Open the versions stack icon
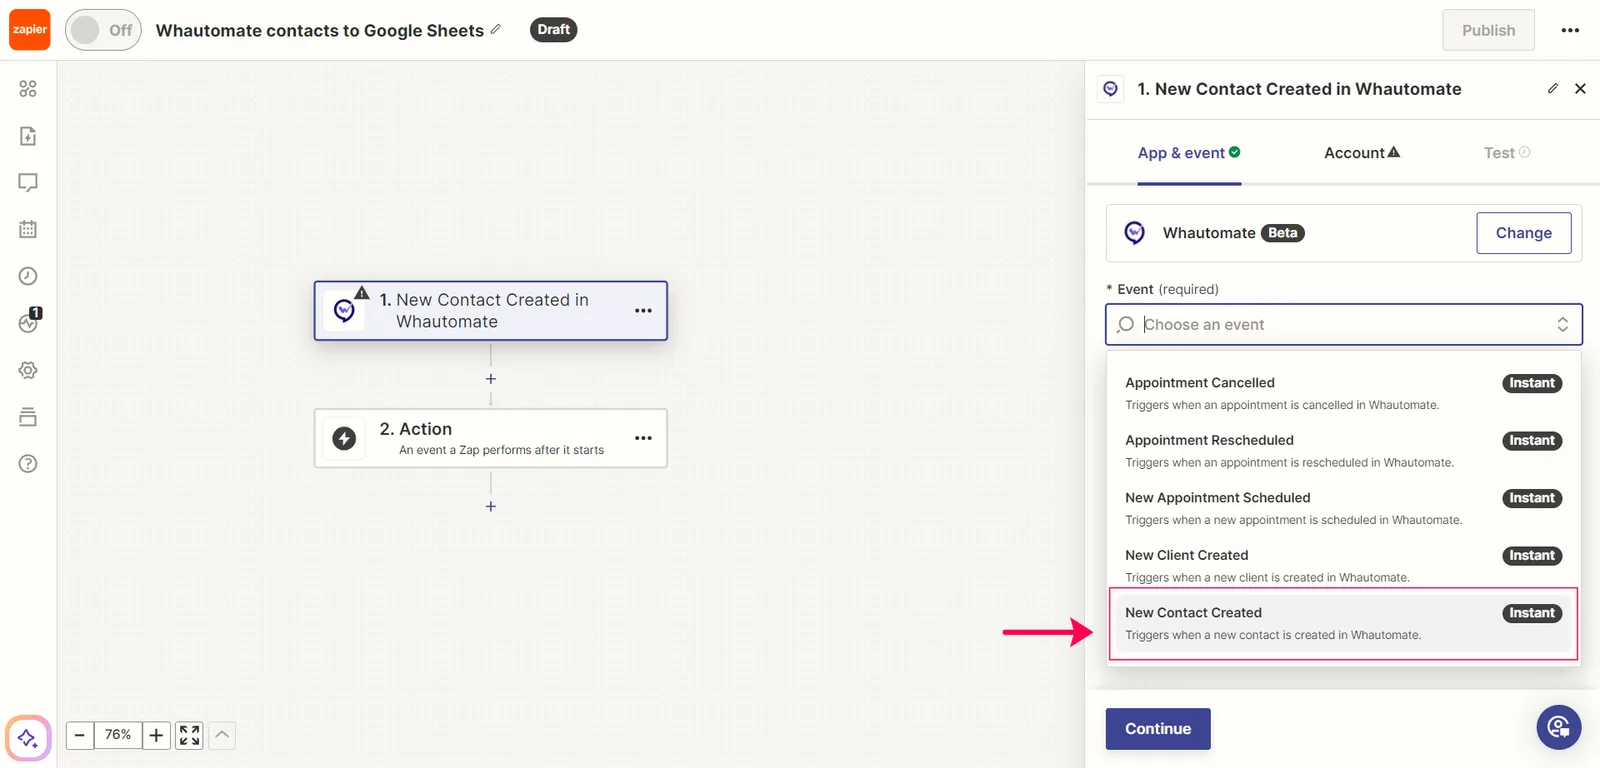The width and height of the screenshot is (1600, 768). 28,417
